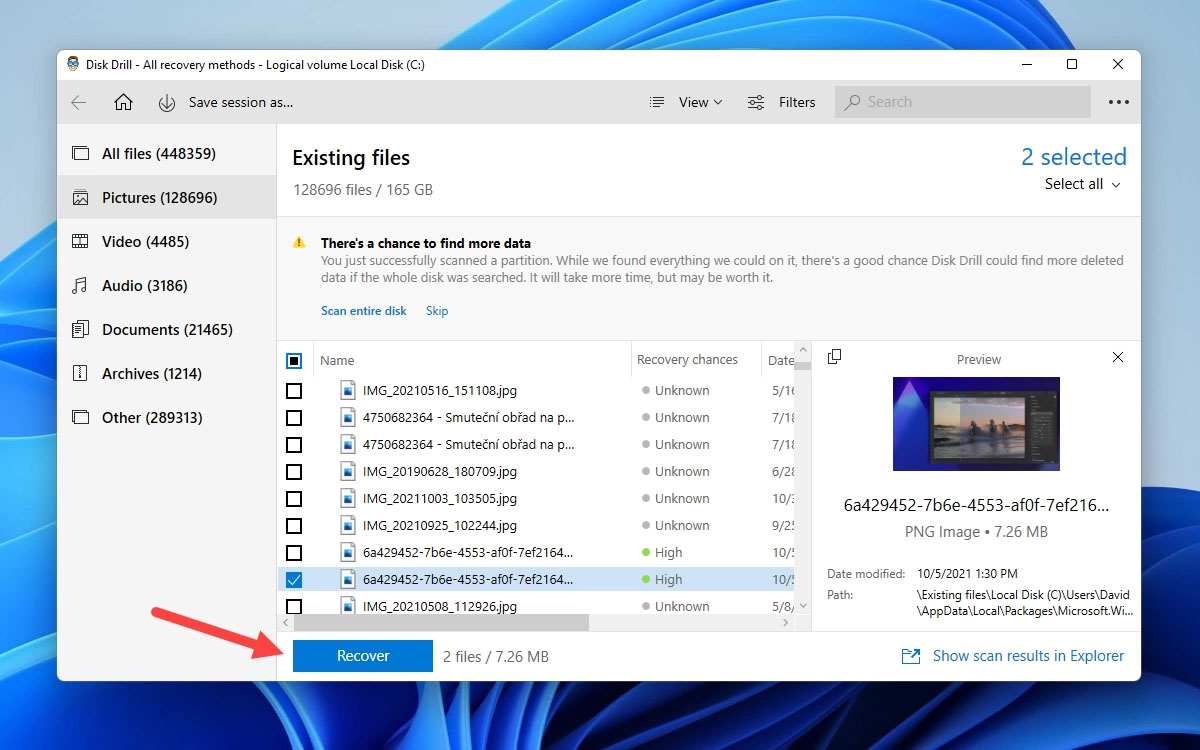Viewport: 1200px width, 750px height.
Task: Open Save session as...
Action: coord(241,102)
